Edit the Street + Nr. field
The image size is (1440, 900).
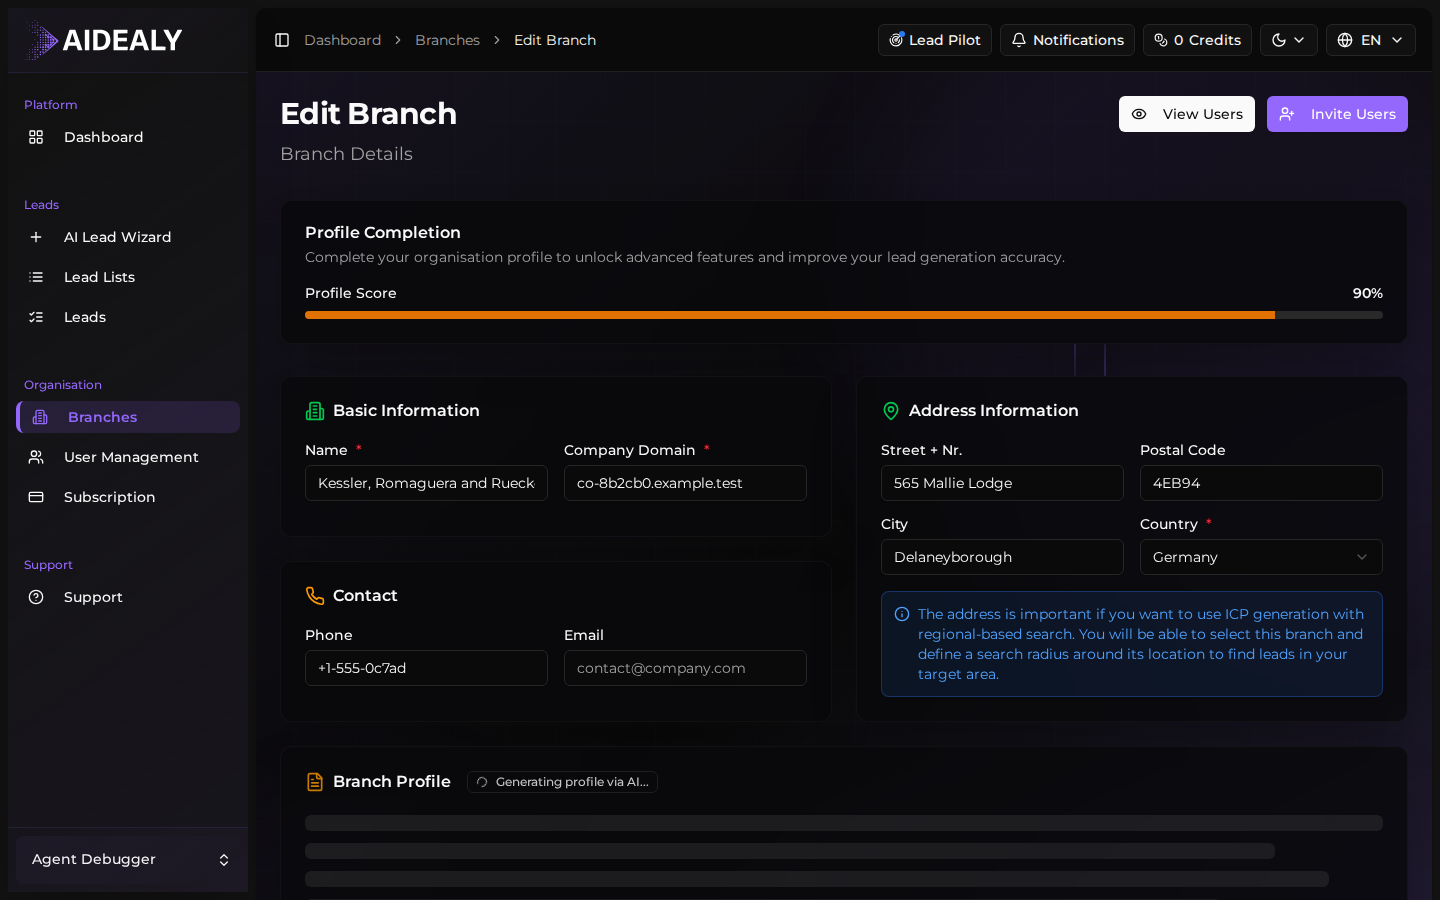(x=1002, y=483)
